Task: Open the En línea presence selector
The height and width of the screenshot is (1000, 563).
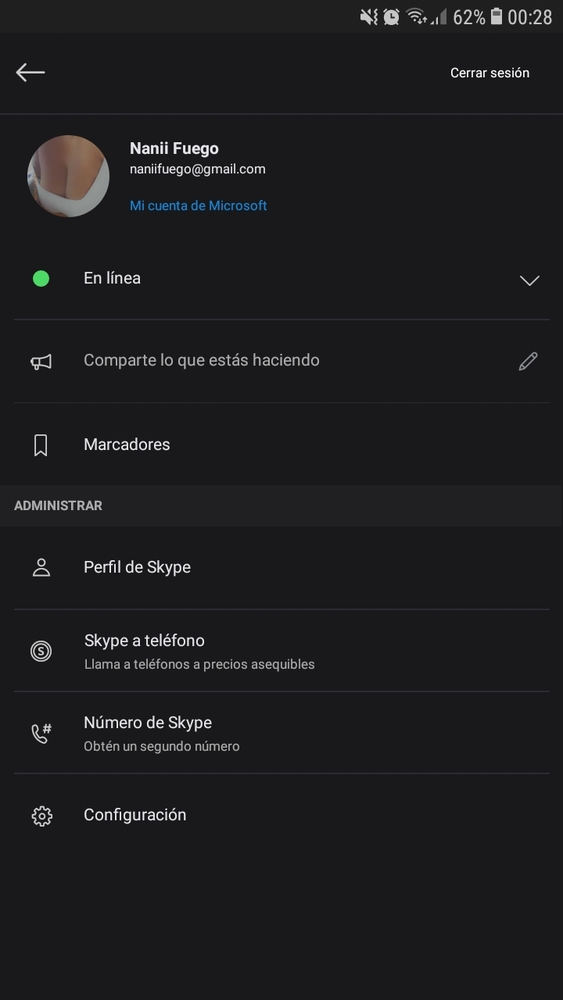Action: tap(281, 279)
